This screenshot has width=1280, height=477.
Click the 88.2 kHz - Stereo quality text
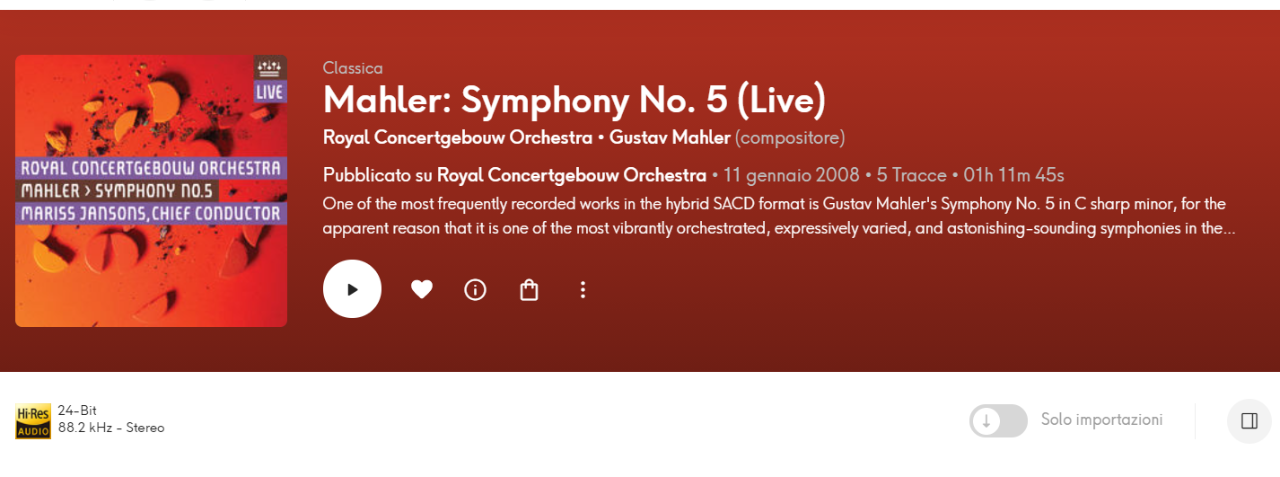(111, 428)
